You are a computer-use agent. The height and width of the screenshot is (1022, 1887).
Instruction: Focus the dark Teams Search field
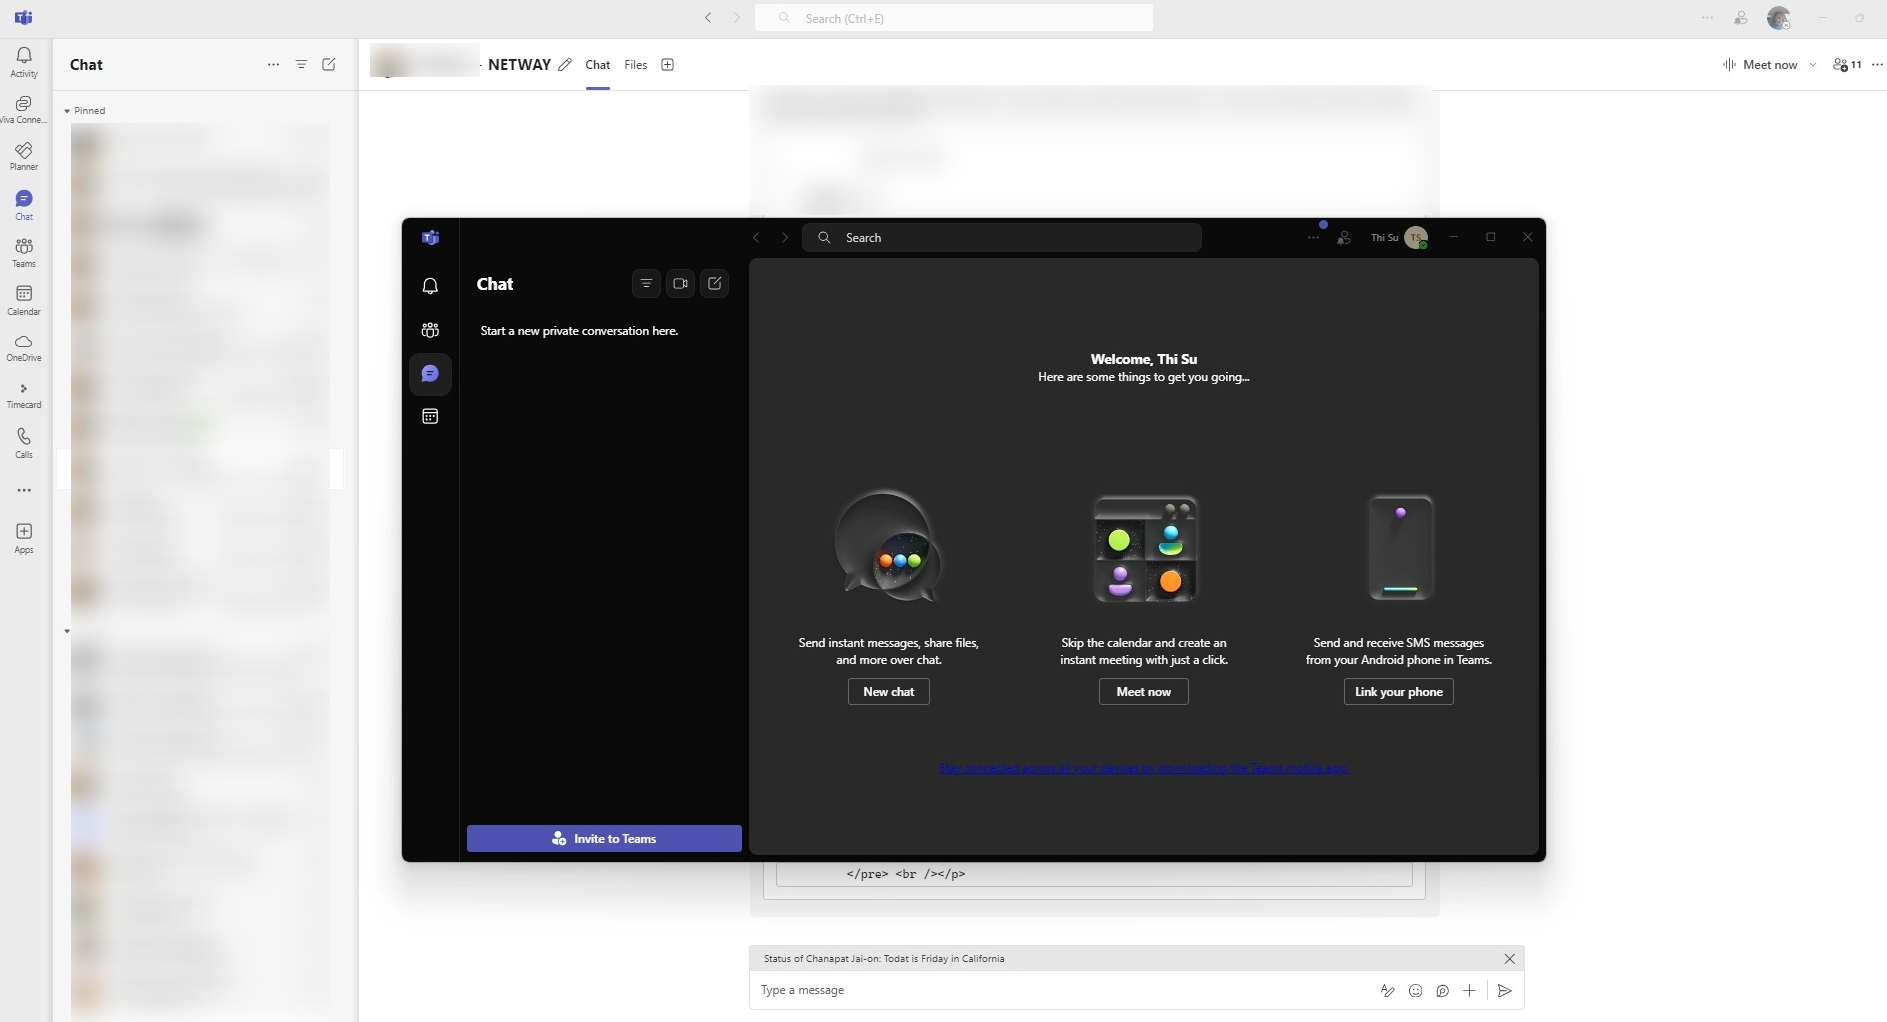[x=1002, y=238]
